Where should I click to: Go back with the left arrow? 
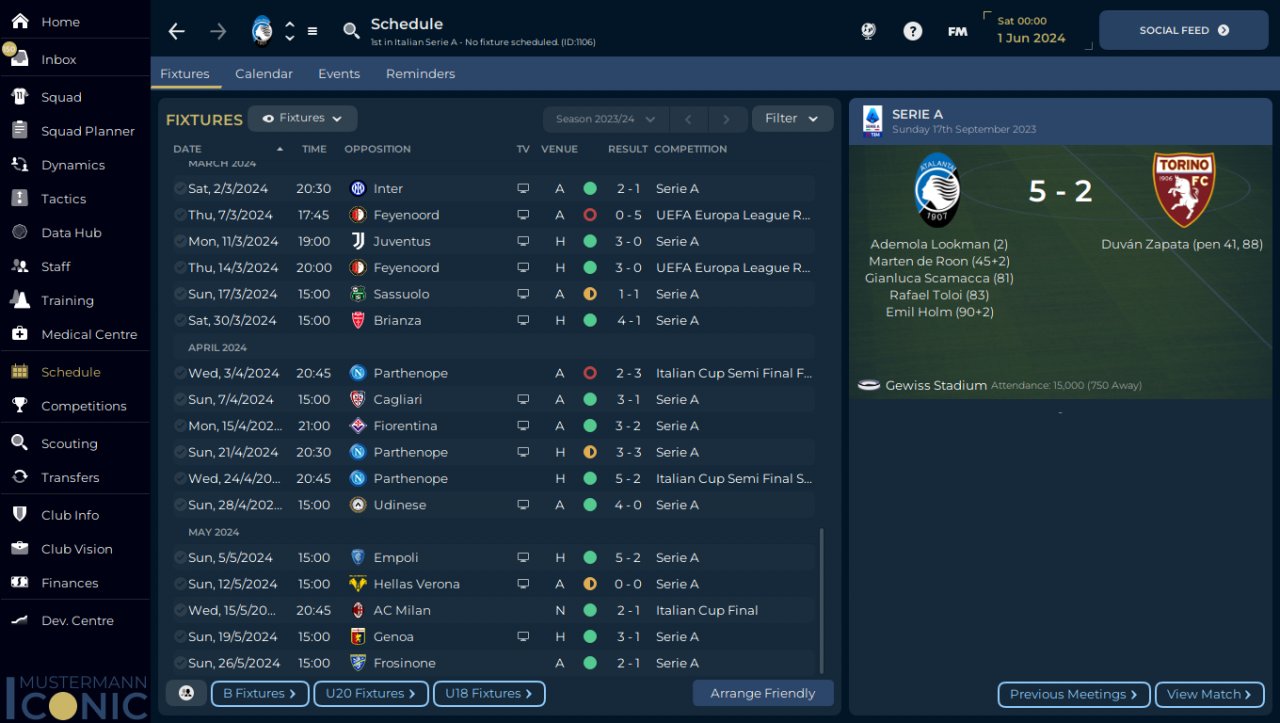[177, 31]
